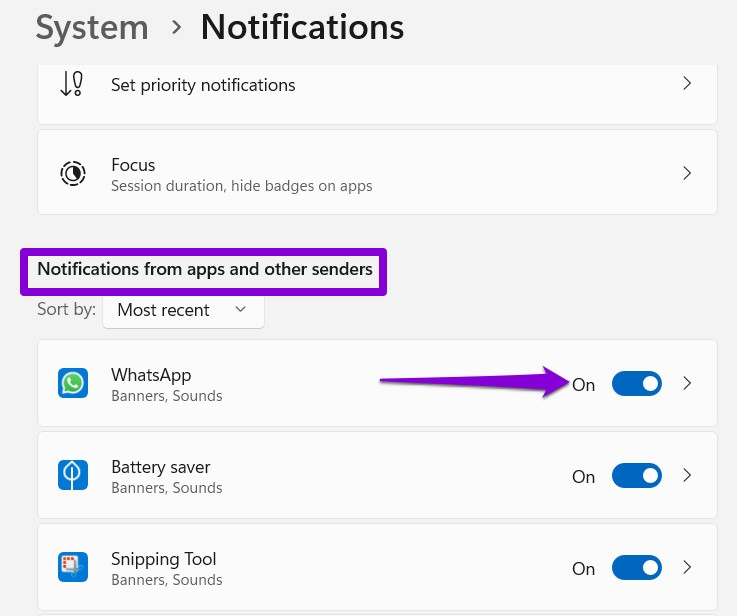Click the breadcrumb separator chevron after System
The image size is (737, 616).
[176, 27]
